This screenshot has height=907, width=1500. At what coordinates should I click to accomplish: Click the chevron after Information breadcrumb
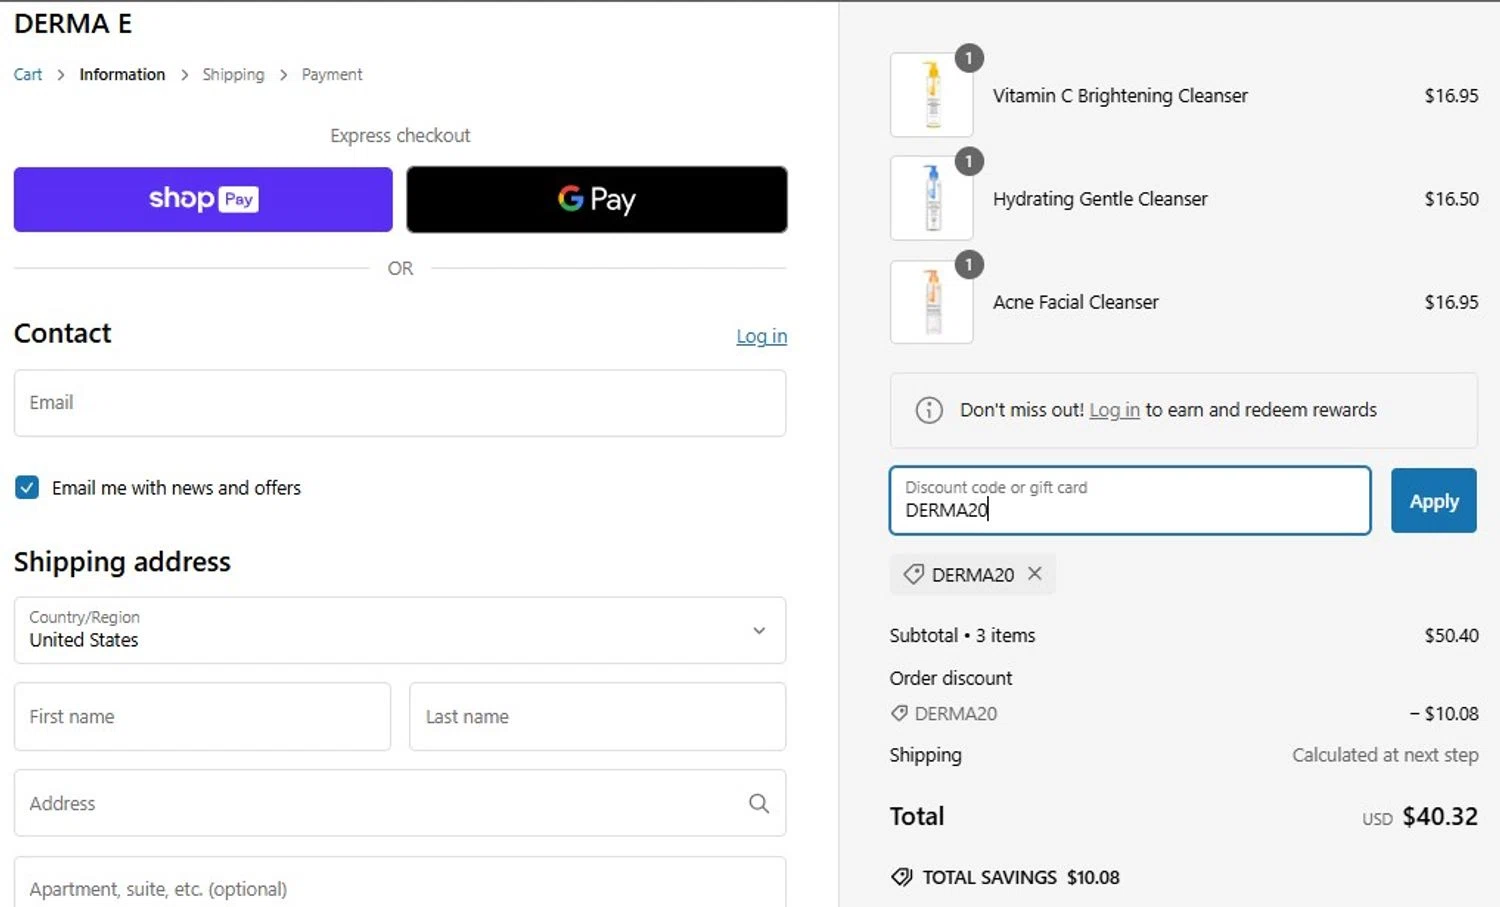[x=184, y=75]
